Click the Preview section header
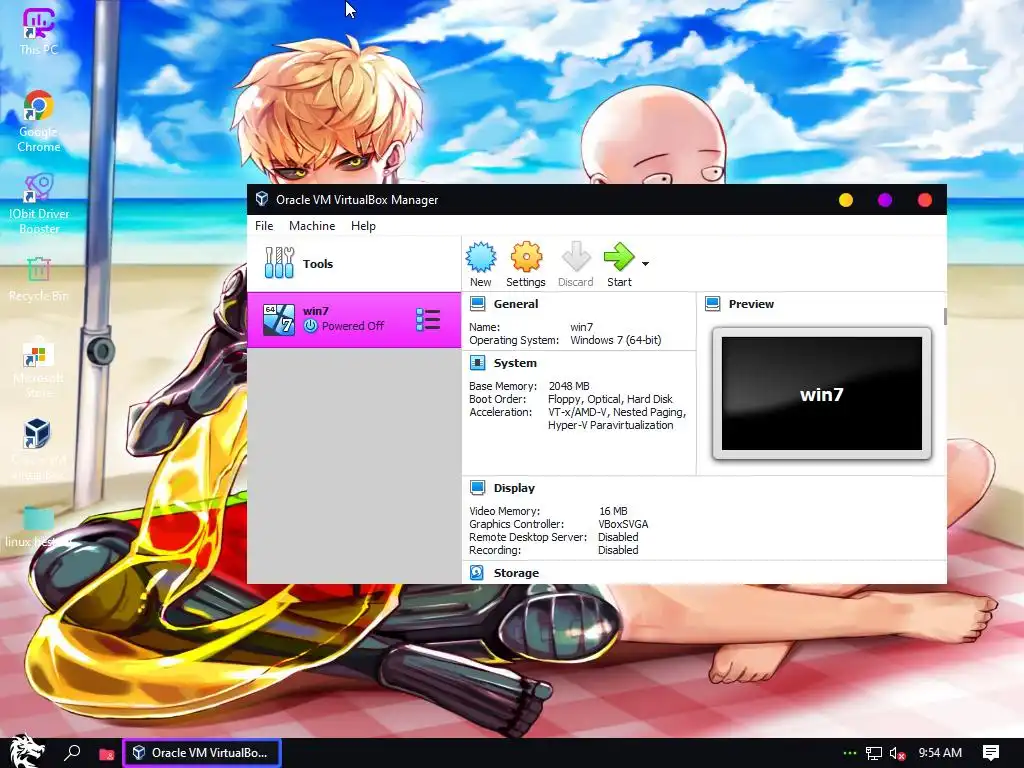This screenshot has width=1024, height=768. coord(751,304)
